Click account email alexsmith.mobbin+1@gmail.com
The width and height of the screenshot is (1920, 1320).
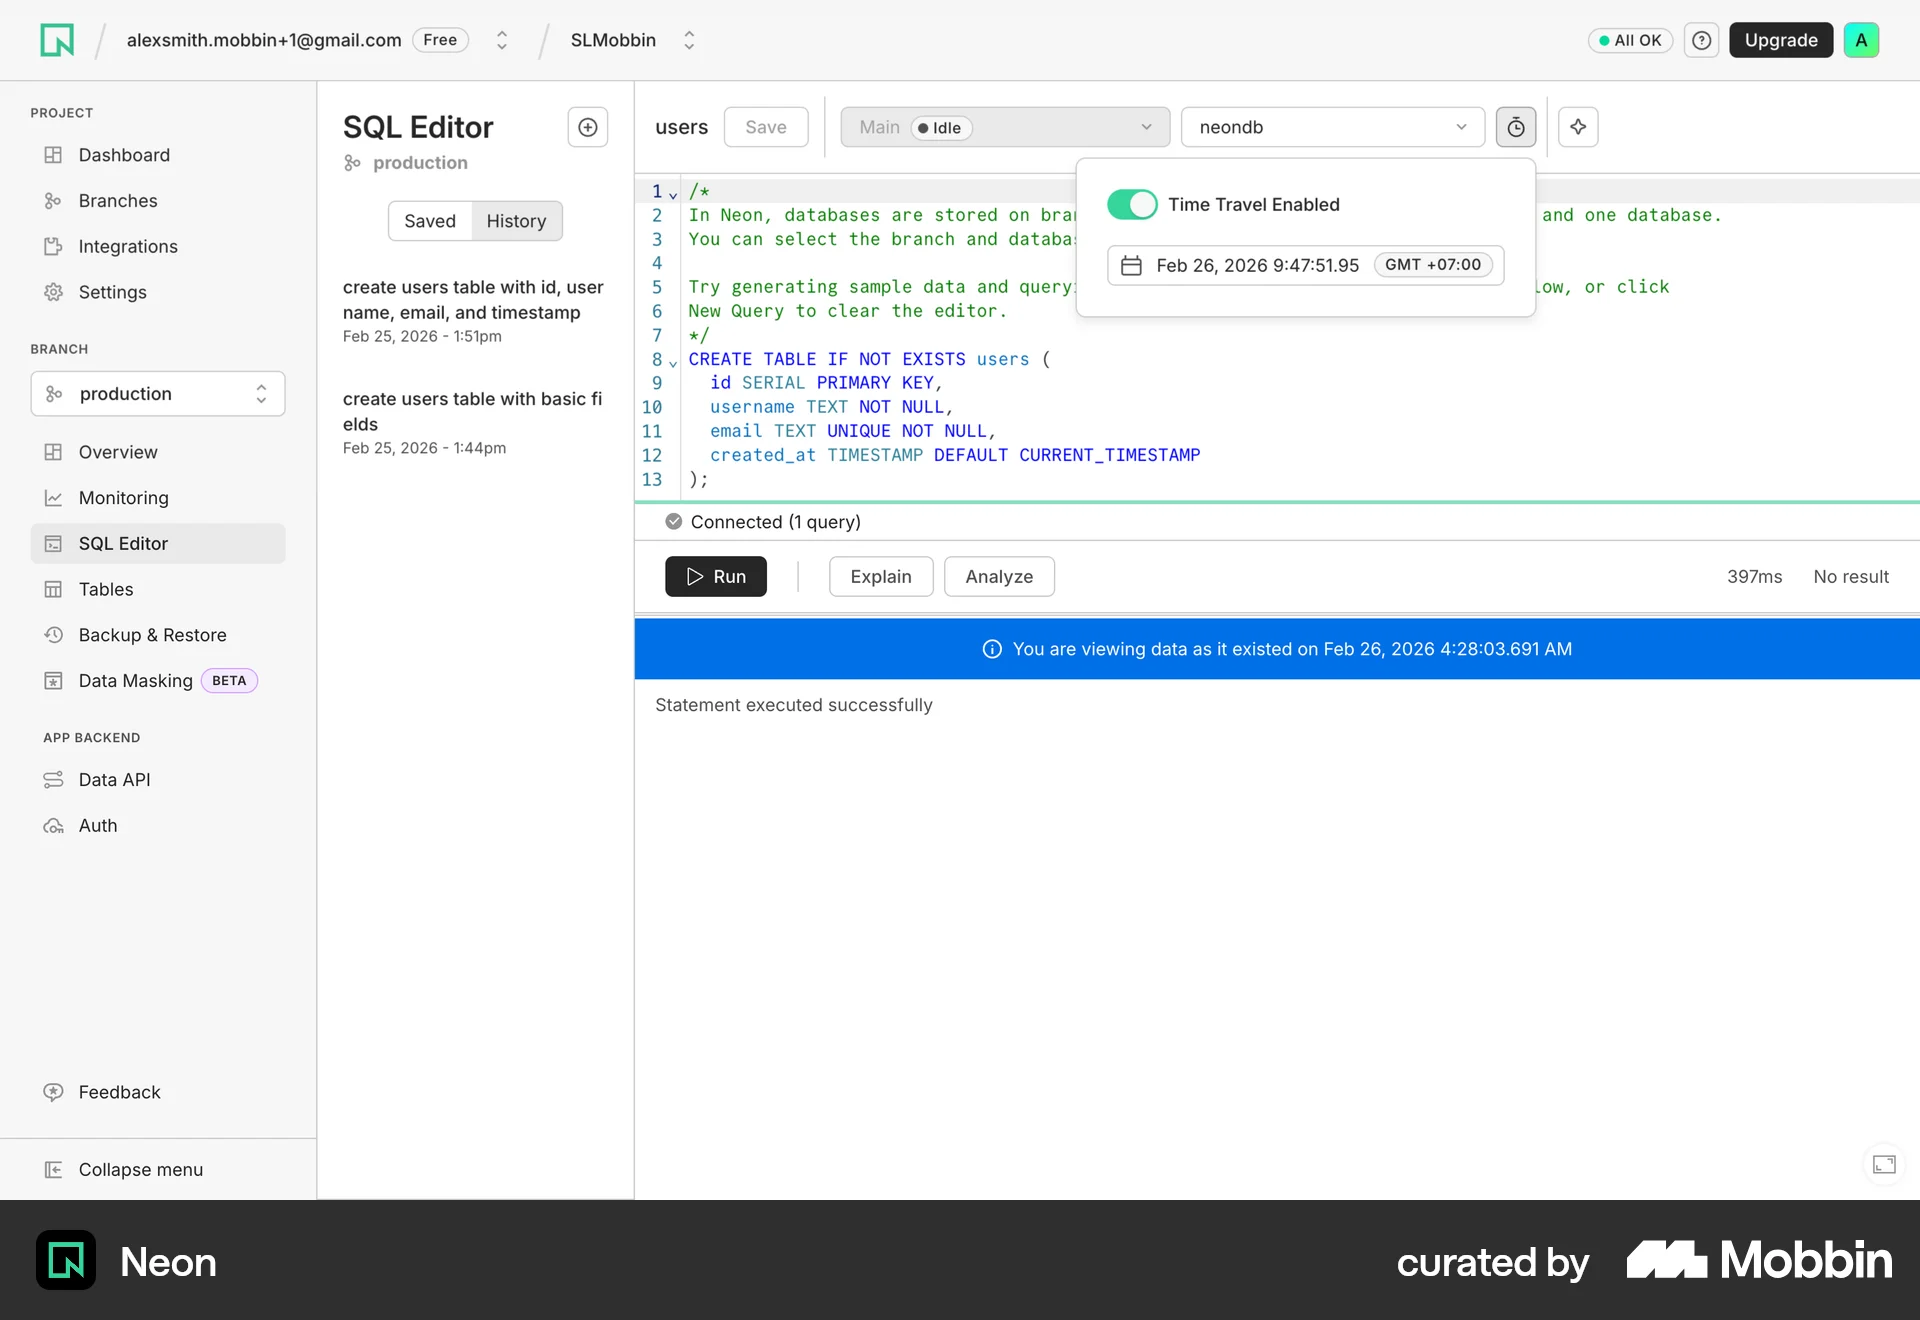264,40
